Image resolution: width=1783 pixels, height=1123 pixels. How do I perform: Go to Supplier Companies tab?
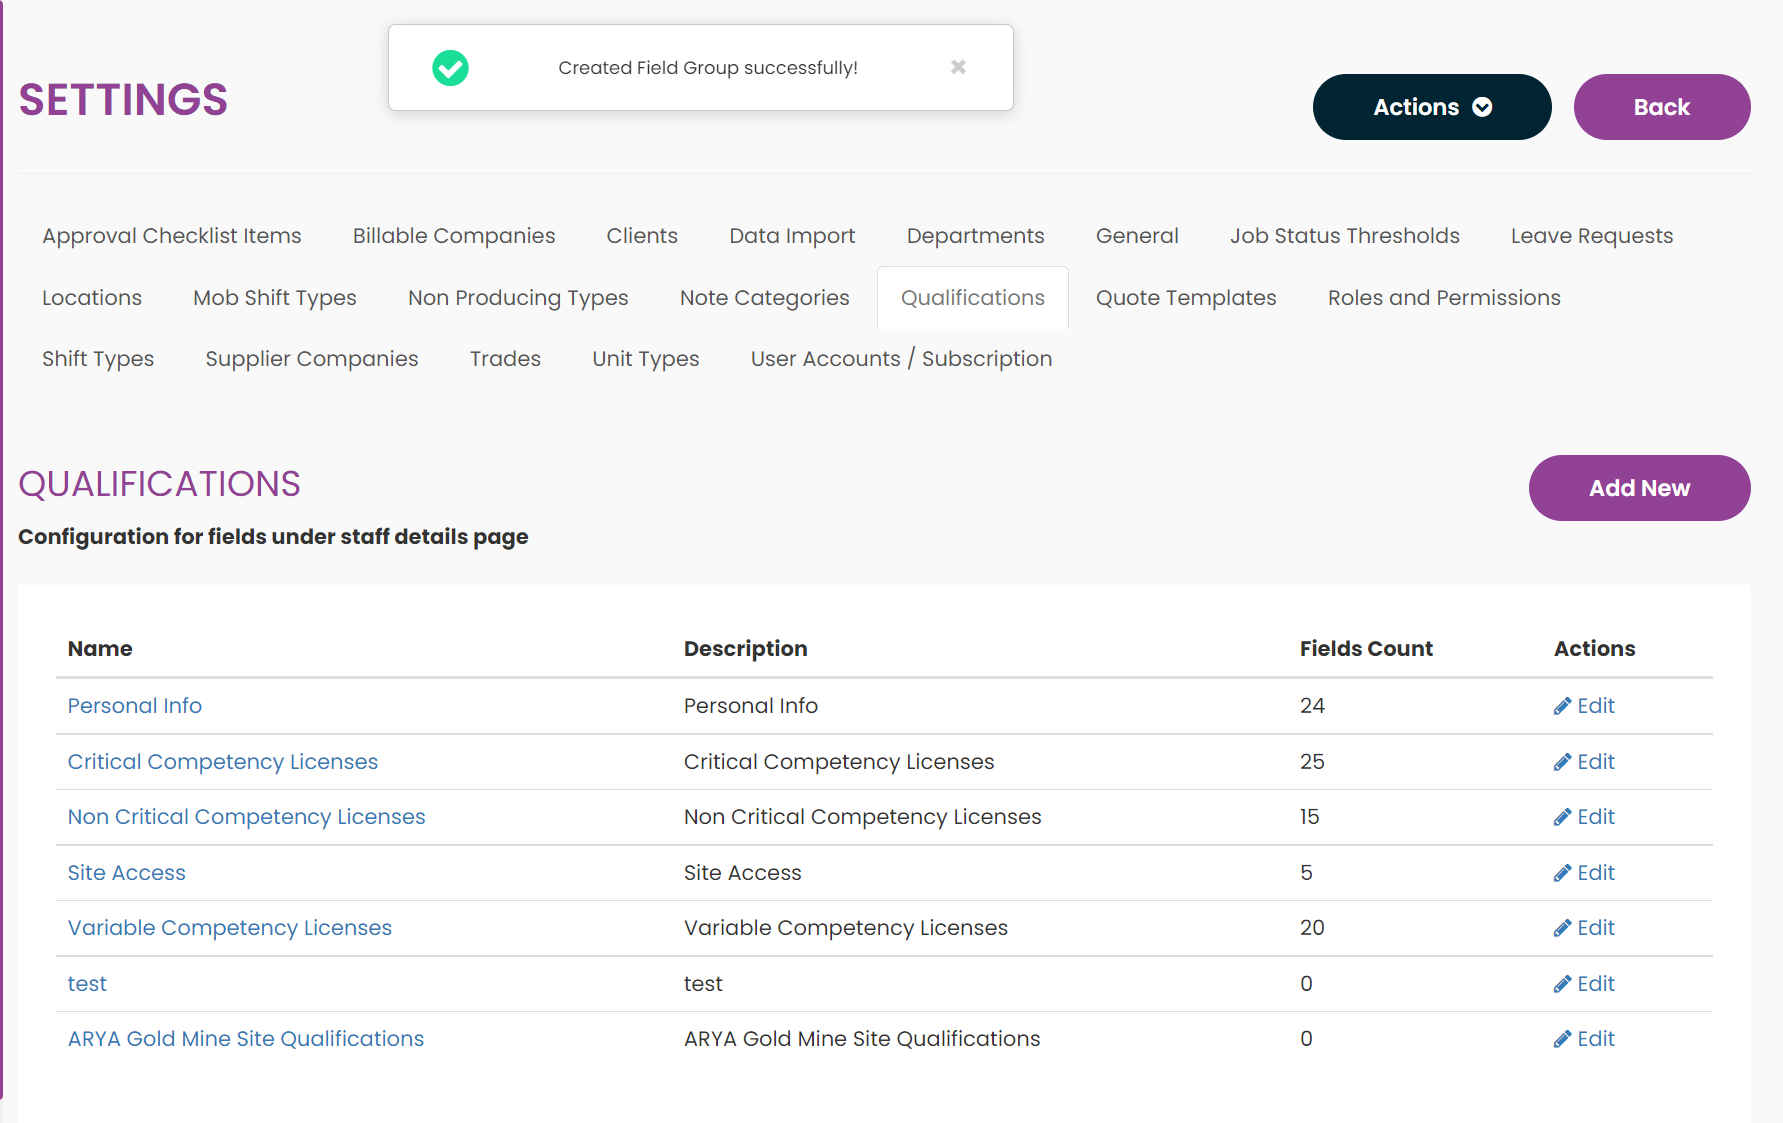[312, 359]
